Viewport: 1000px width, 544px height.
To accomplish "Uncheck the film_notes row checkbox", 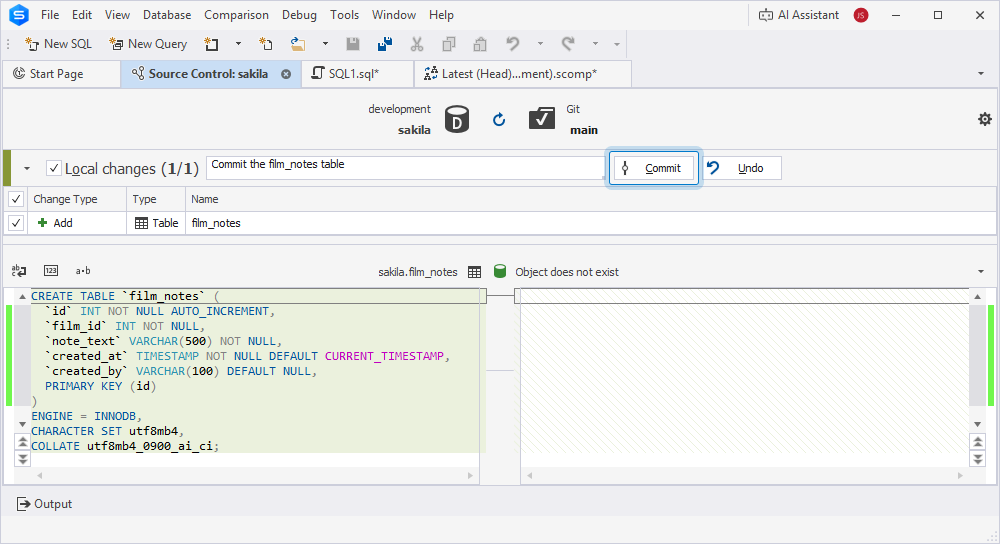I will 16,223.
